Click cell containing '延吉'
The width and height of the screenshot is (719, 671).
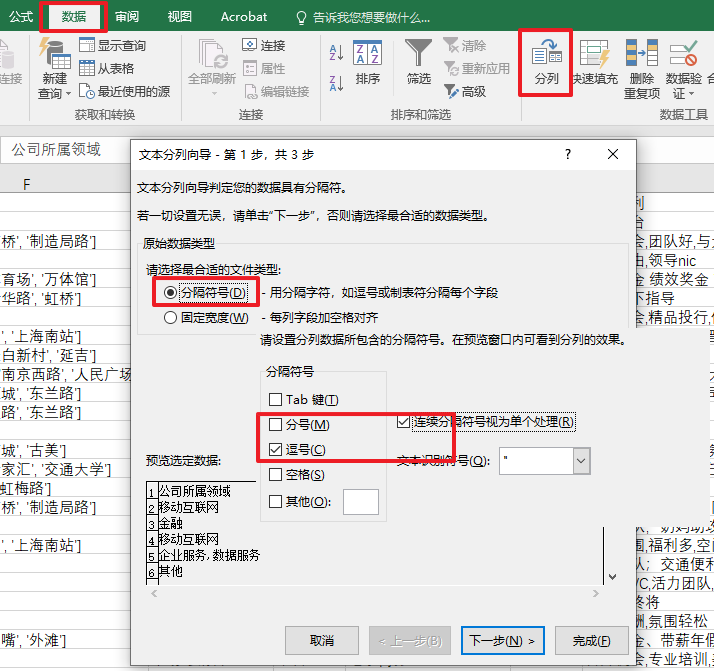pos(65,355)
